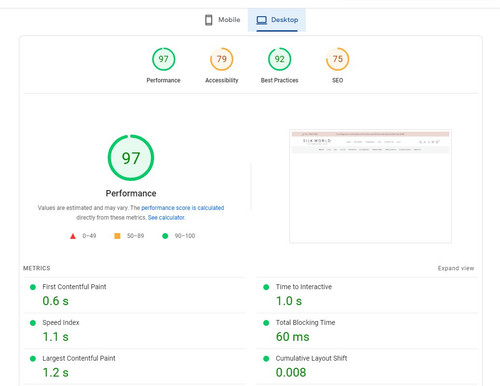Click the Total Blocking Time label
Screen dimensions: 500x386
(x=305, y=322)
